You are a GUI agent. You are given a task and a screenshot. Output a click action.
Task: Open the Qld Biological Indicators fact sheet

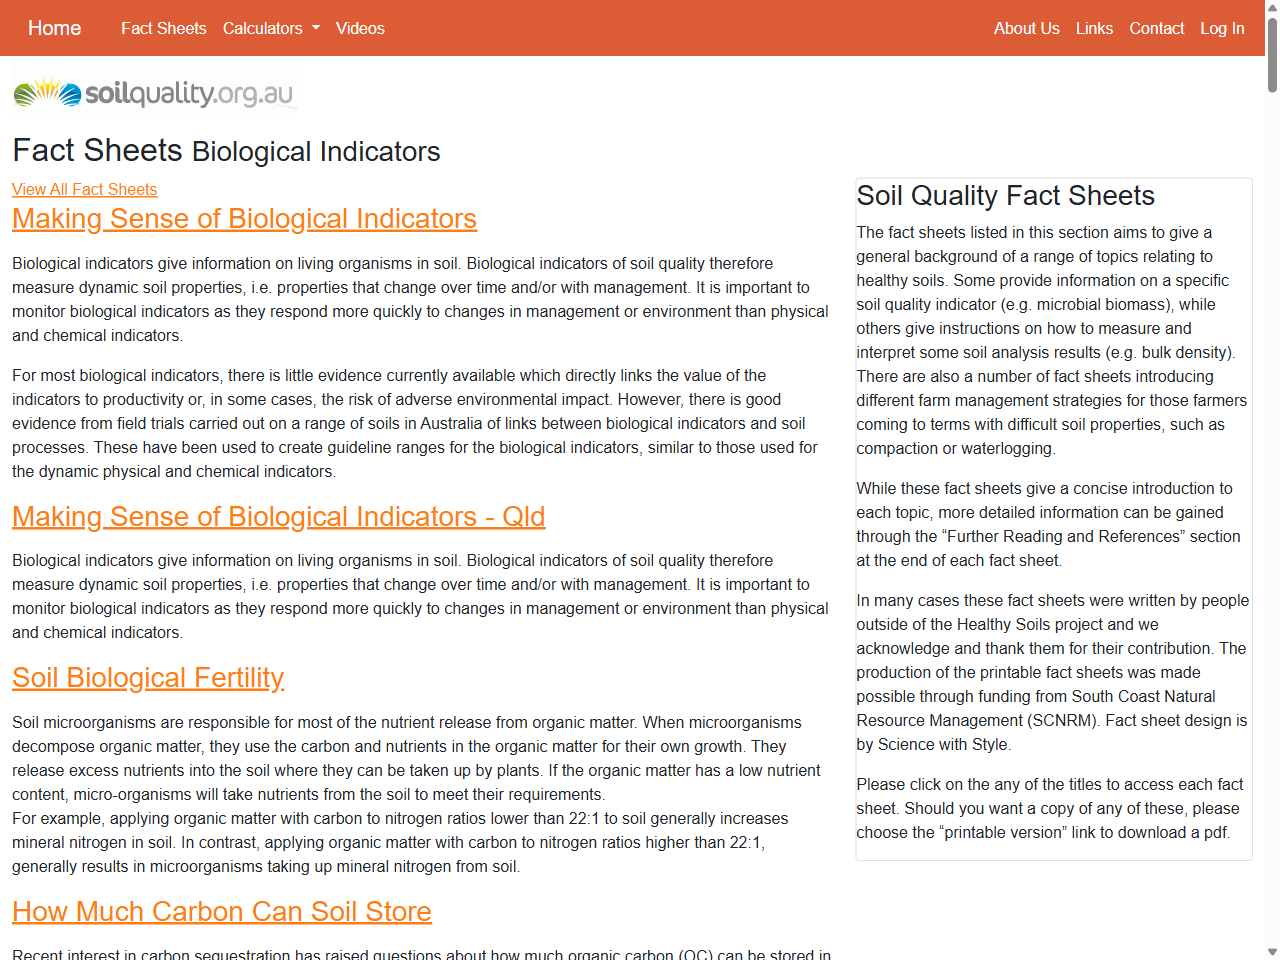pyautogui.click(x=278, y=517)
